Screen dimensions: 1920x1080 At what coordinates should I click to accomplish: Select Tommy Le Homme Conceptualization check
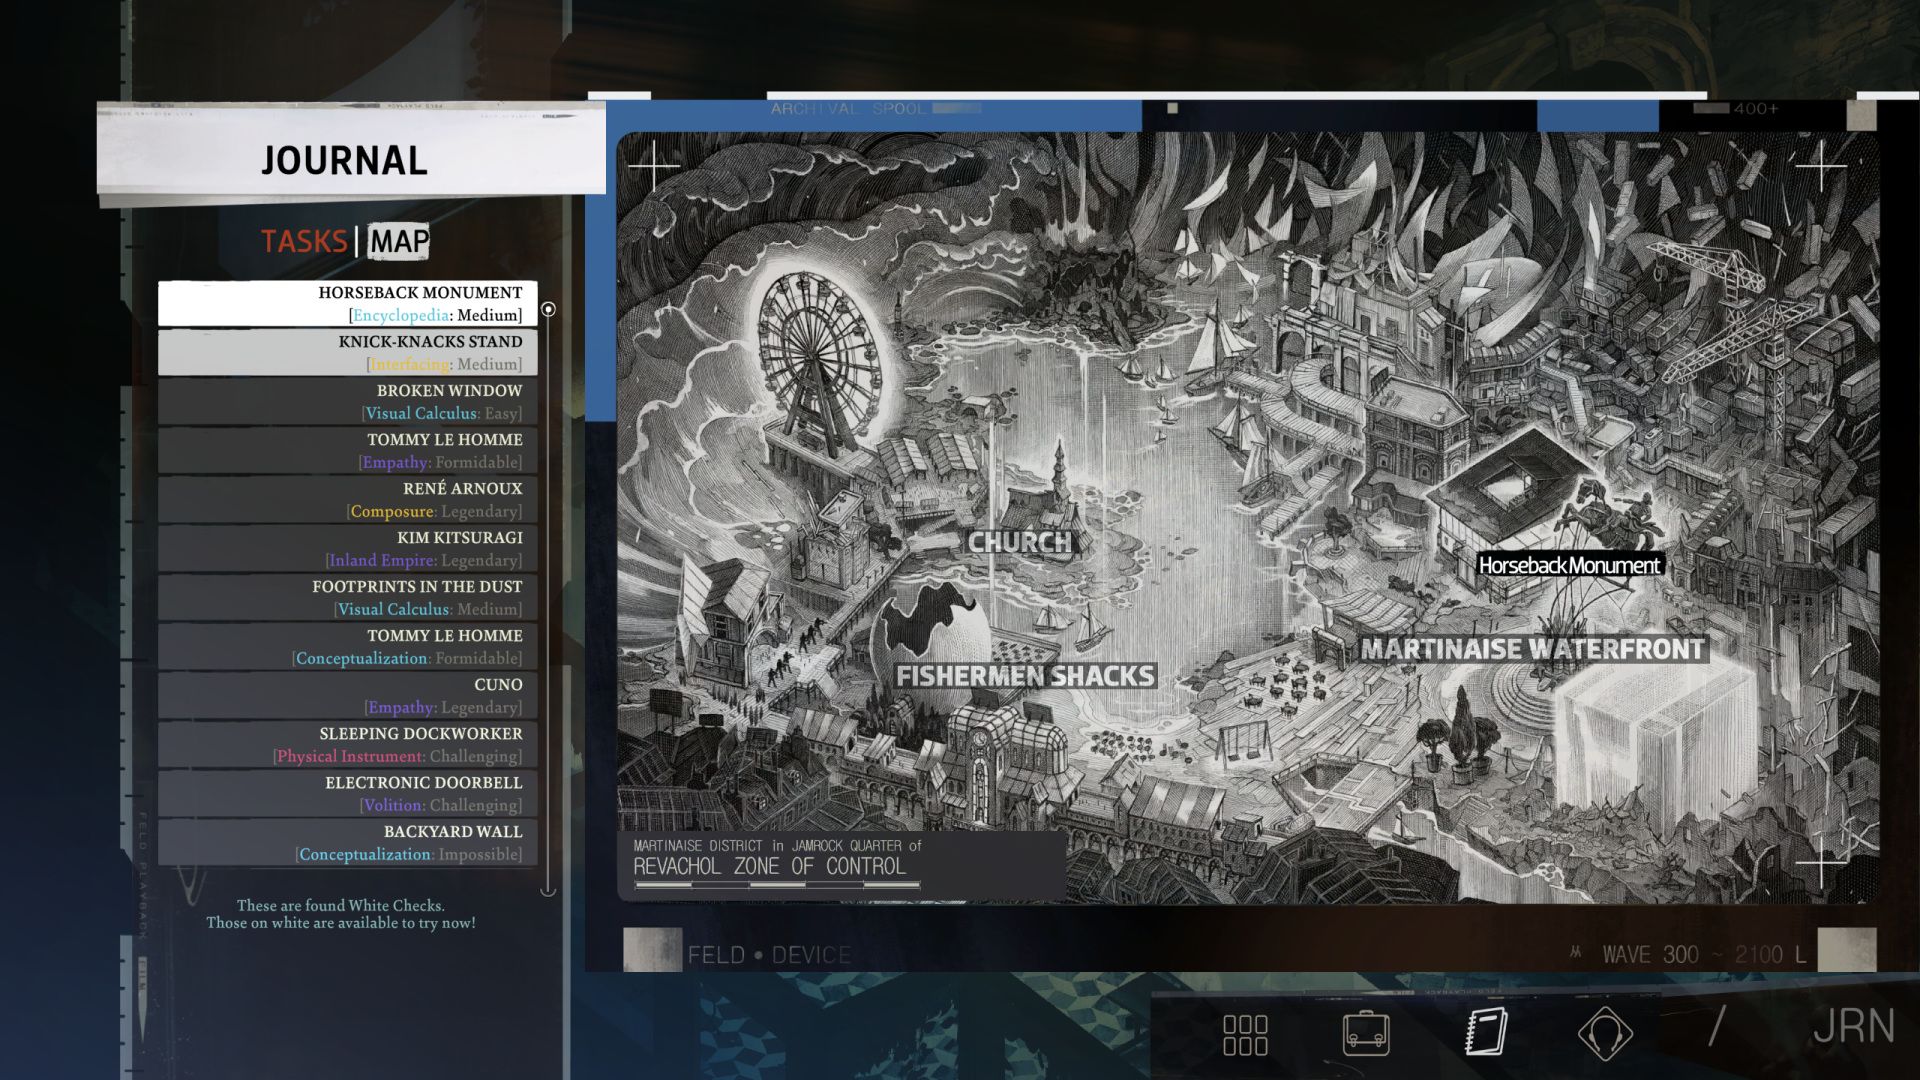(x=348, y=646)
